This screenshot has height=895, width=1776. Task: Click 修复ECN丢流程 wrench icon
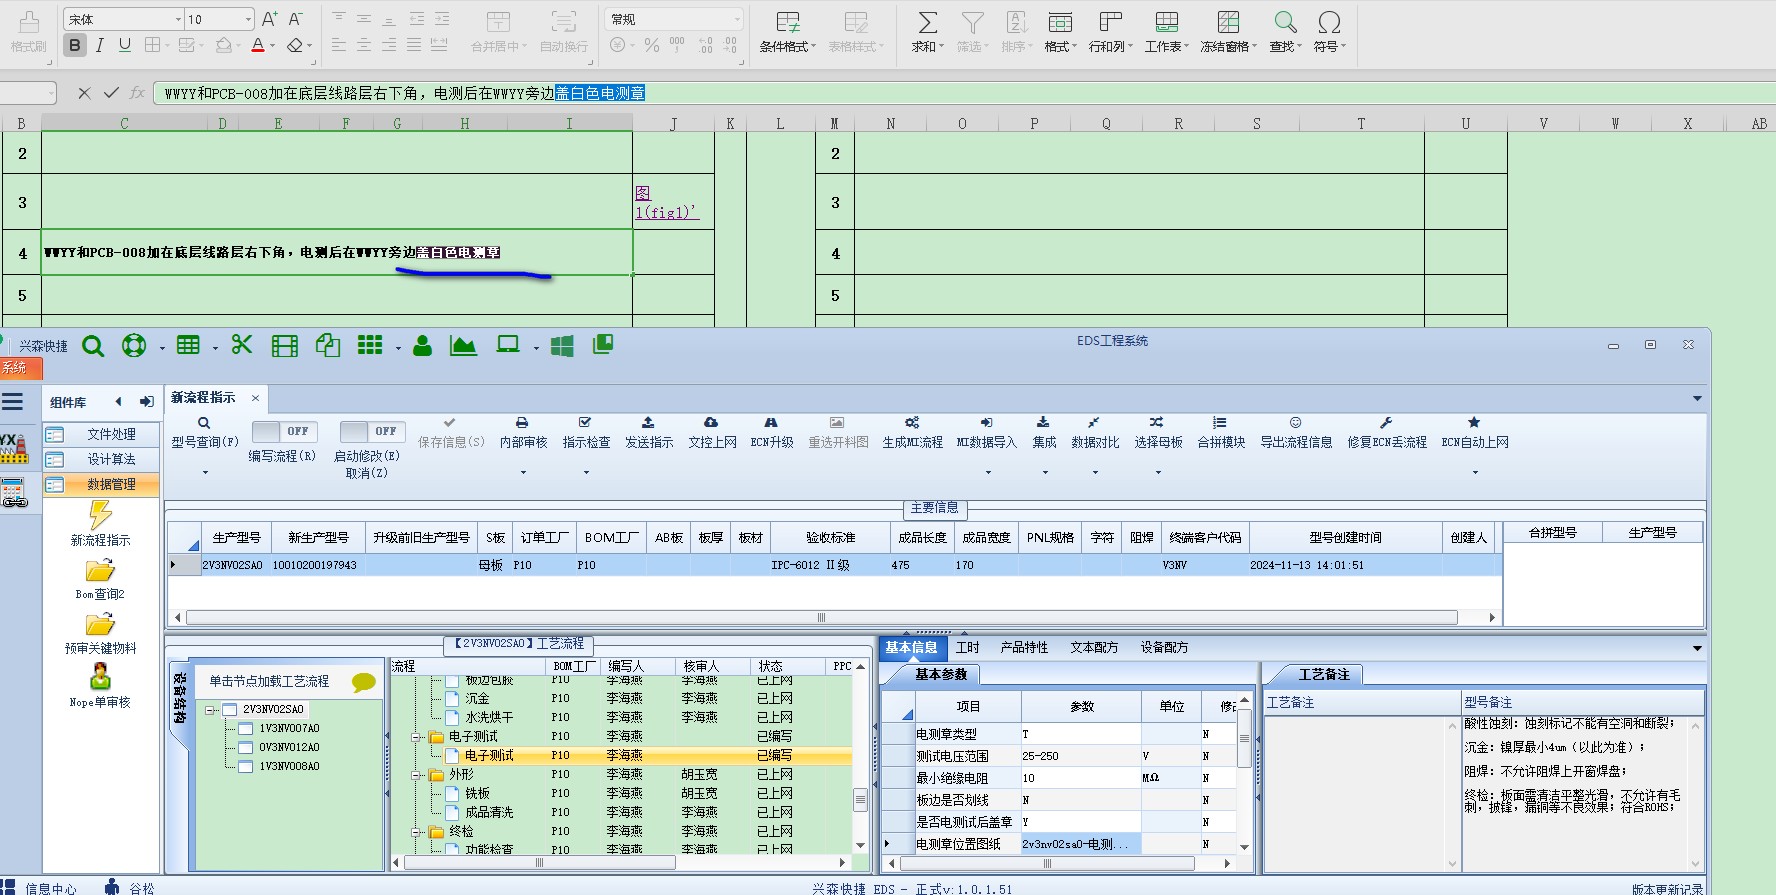(1386, 423)
